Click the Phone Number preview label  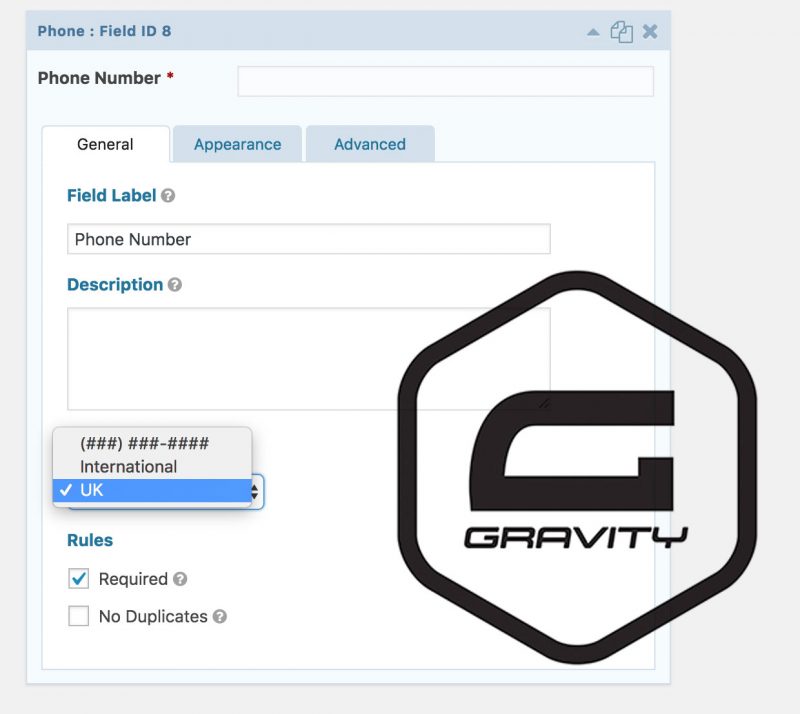coord(99,78)
